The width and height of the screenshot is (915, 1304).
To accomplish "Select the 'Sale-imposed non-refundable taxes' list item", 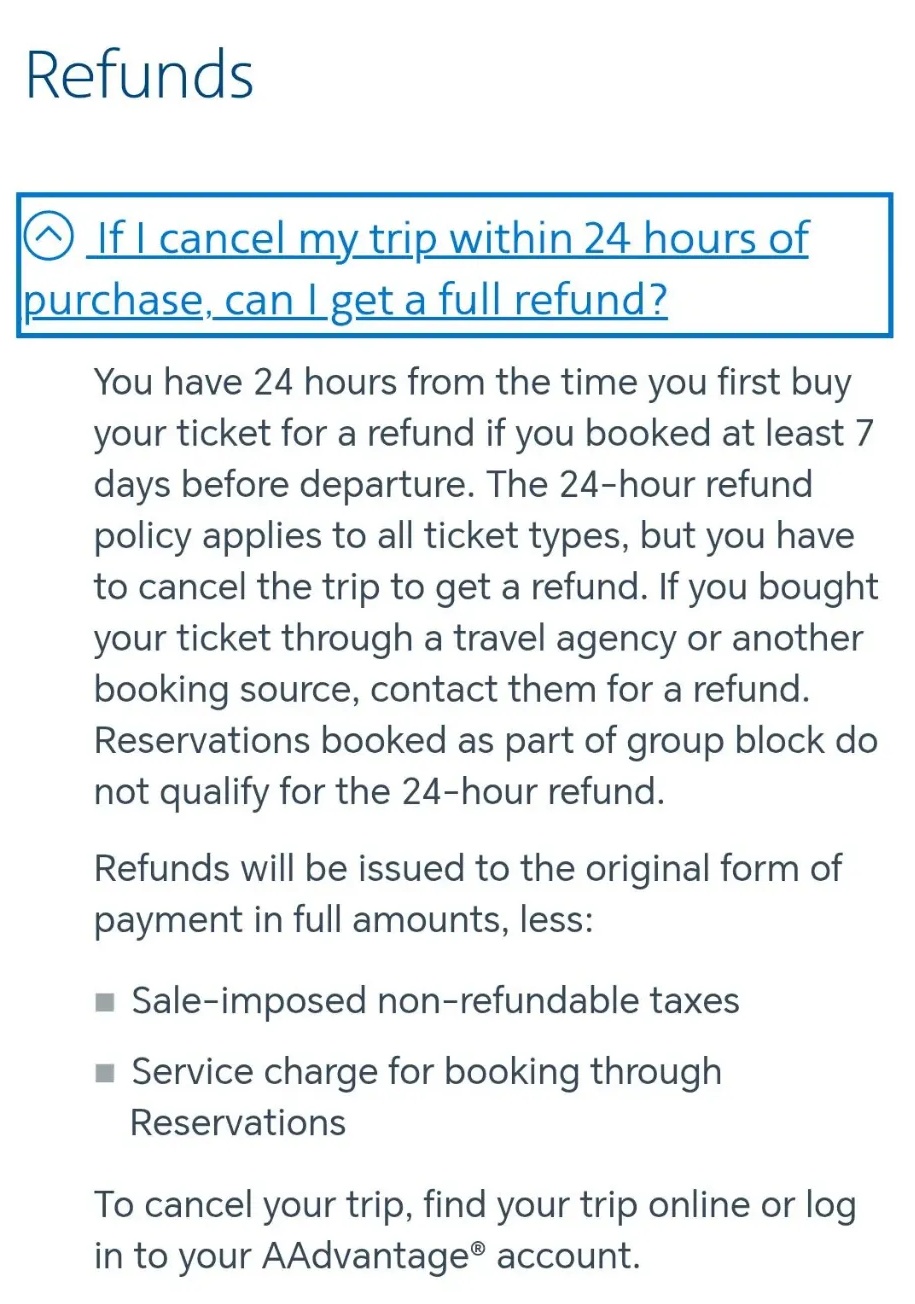I will (x=435, y=1001).
